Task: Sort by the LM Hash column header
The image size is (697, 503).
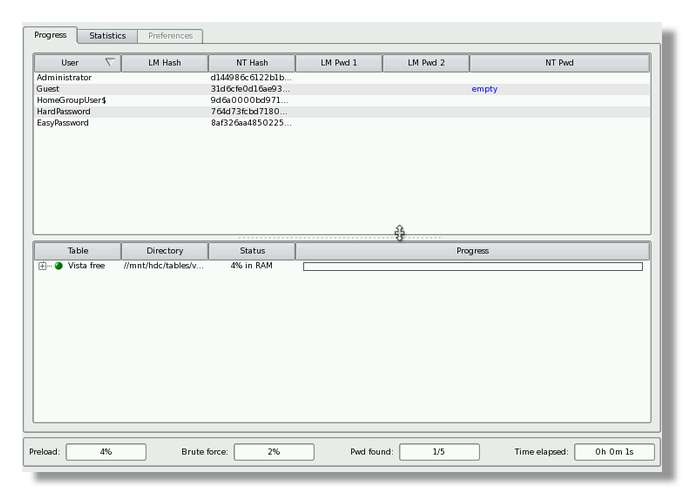Action: [164, 63]
